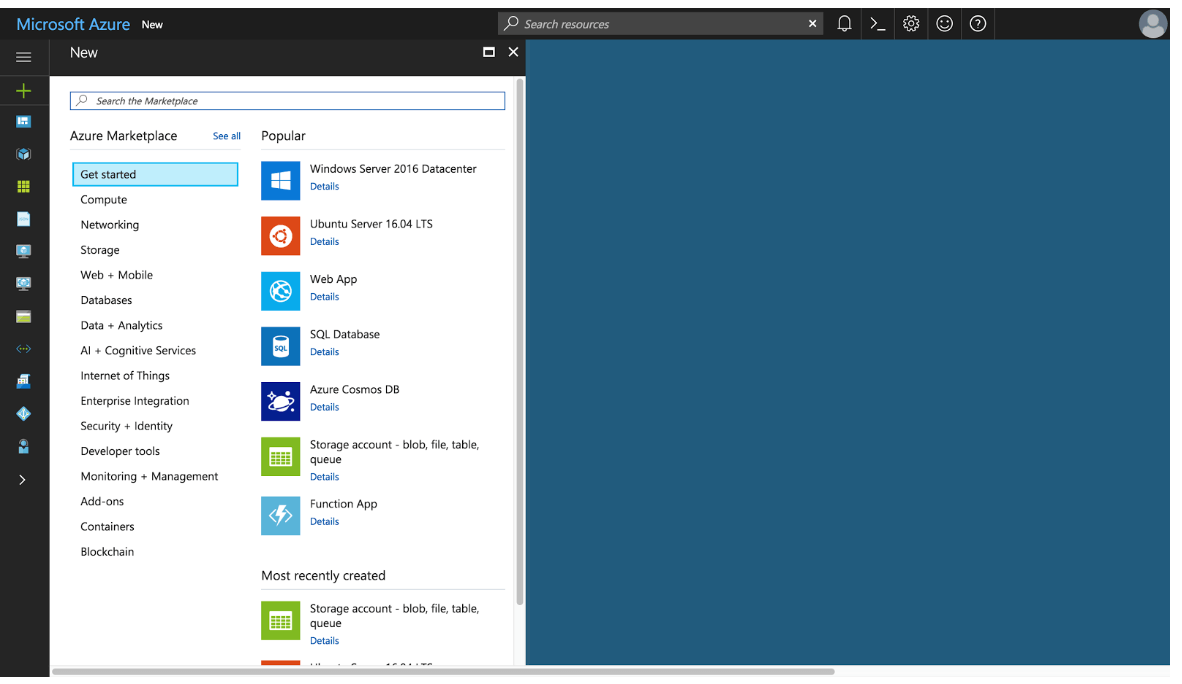Image resolution: width=1182 pixels, height=684 pixels.
Task: Click the Microsoft Azure logo text
Action: coord(73,24)
